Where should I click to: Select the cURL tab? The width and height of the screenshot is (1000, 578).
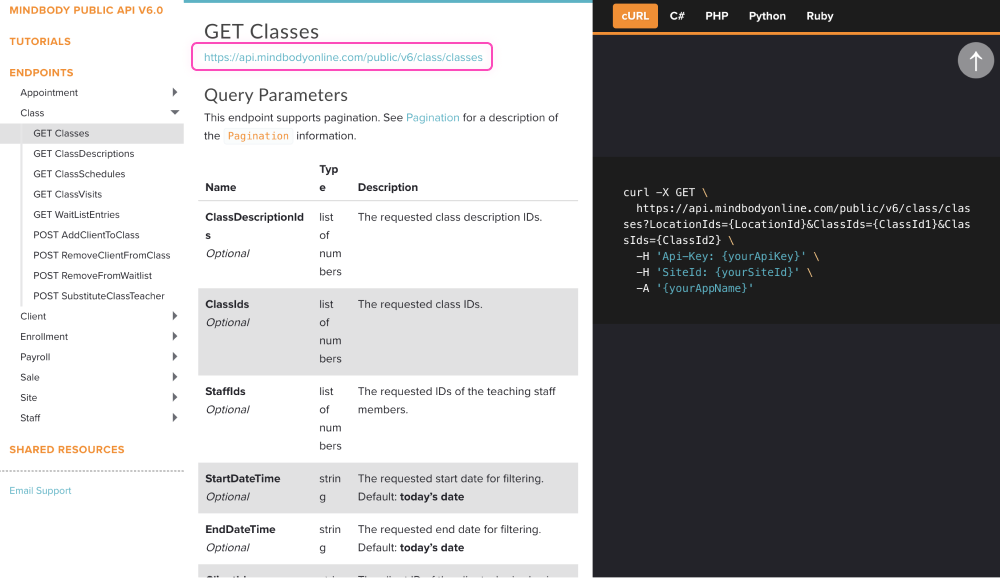635,16
